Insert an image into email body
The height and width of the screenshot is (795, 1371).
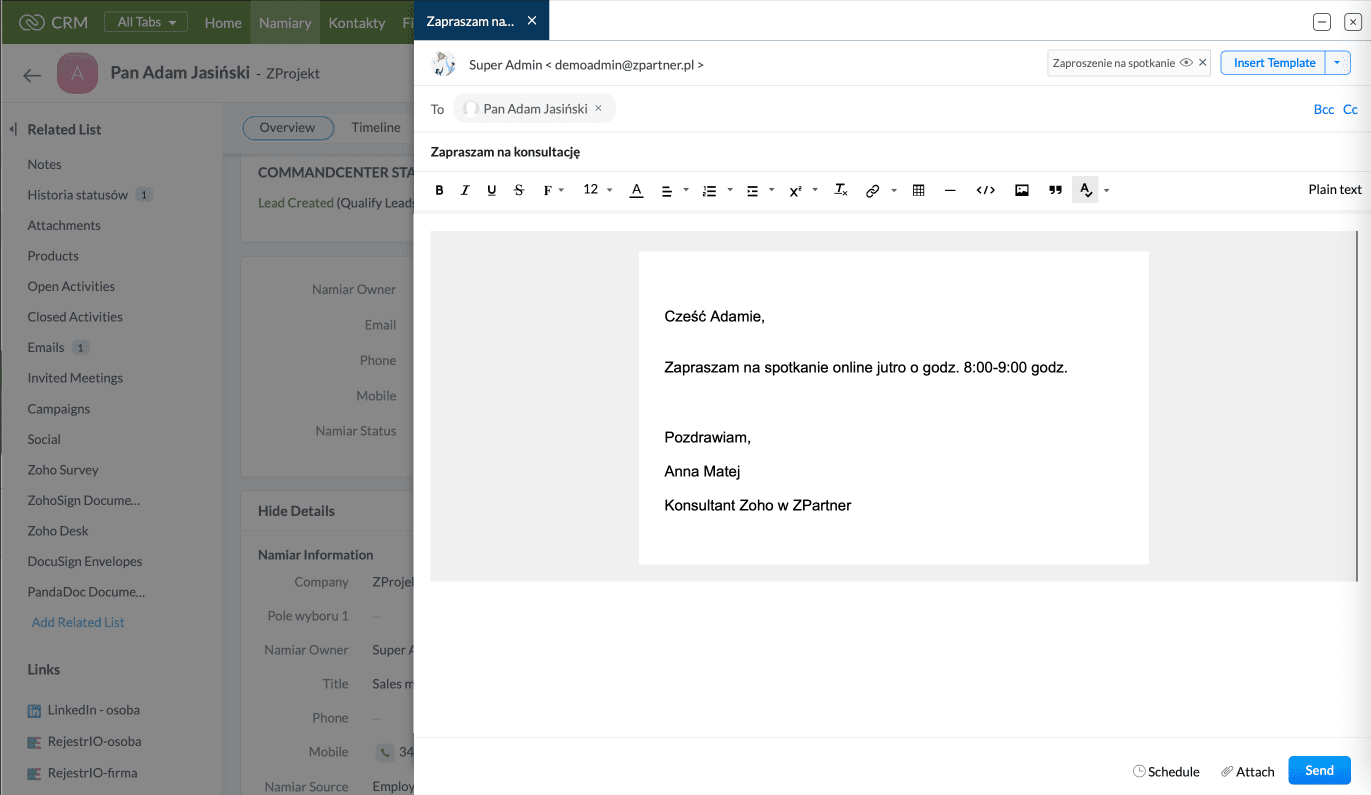pos(1021,190)
